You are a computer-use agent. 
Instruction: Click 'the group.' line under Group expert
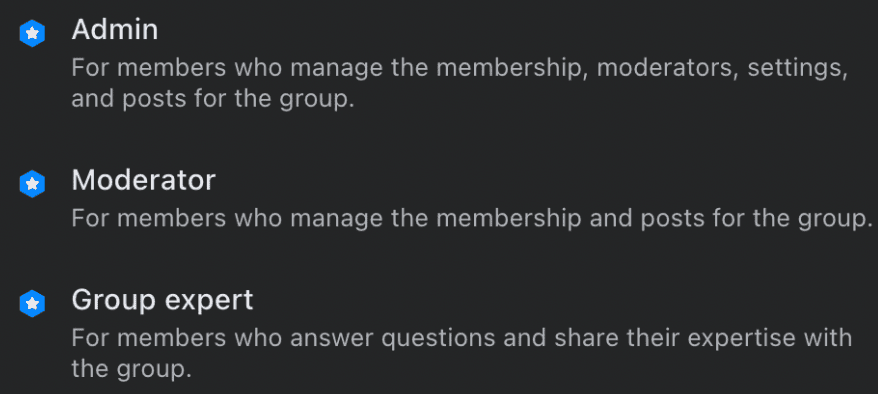(132, 369)
